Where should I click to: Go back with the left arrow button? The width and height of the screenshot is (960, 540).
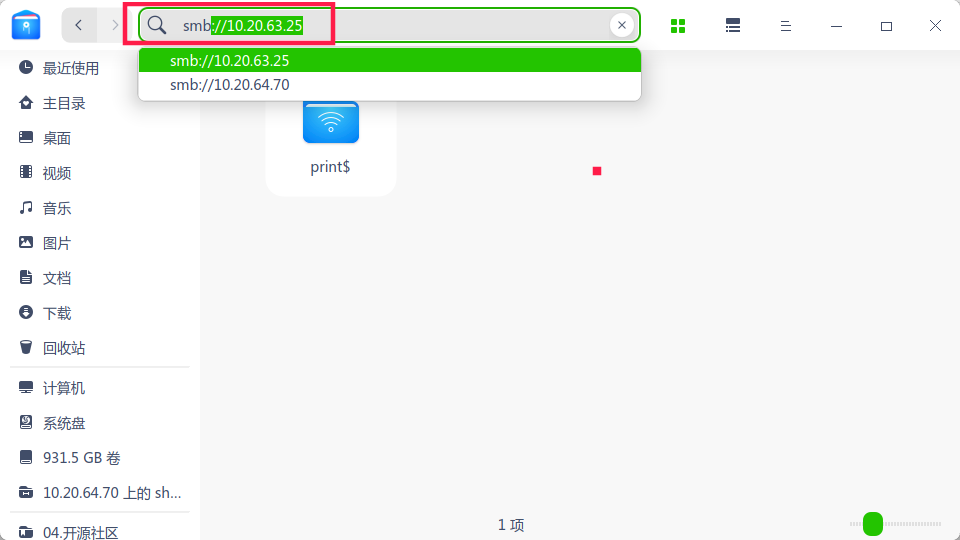click(79, 25)
